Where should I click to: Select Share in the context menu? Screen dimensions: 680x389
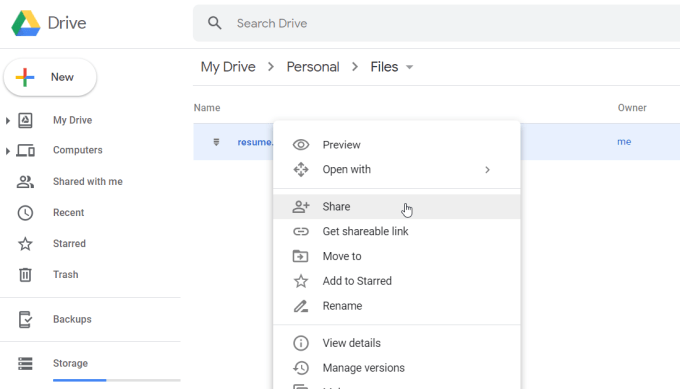[397, 207]
